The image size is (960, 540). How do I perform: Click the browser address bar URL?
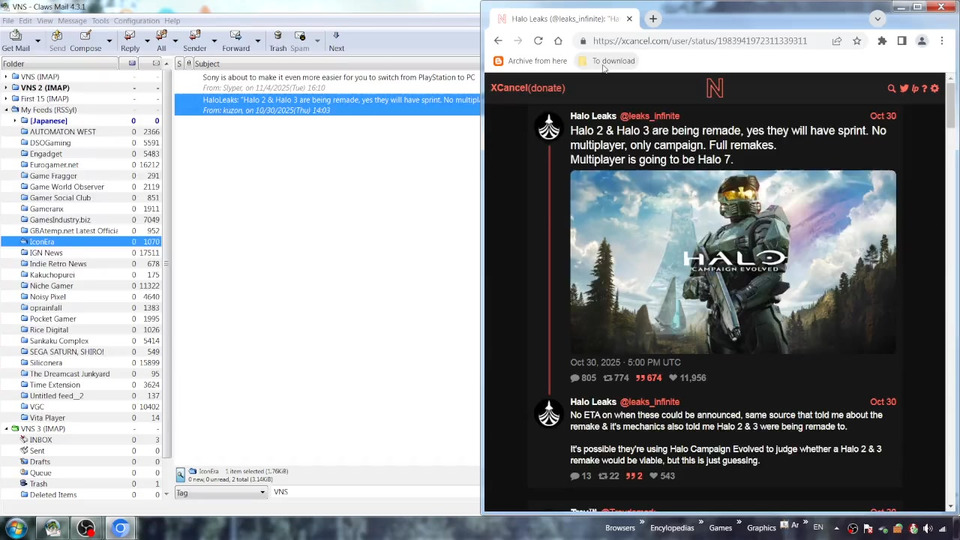pyautogui.click(x=700, y=41)
